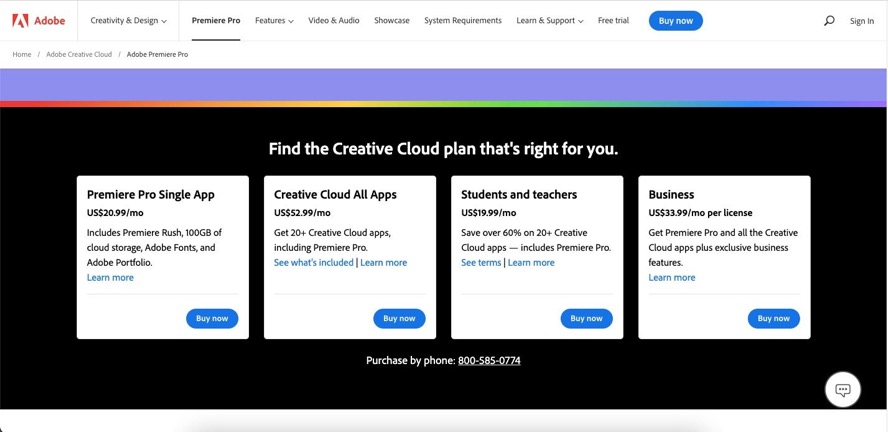Click the 'Find the Creative Cloud plan' headline

pos(443,149)
